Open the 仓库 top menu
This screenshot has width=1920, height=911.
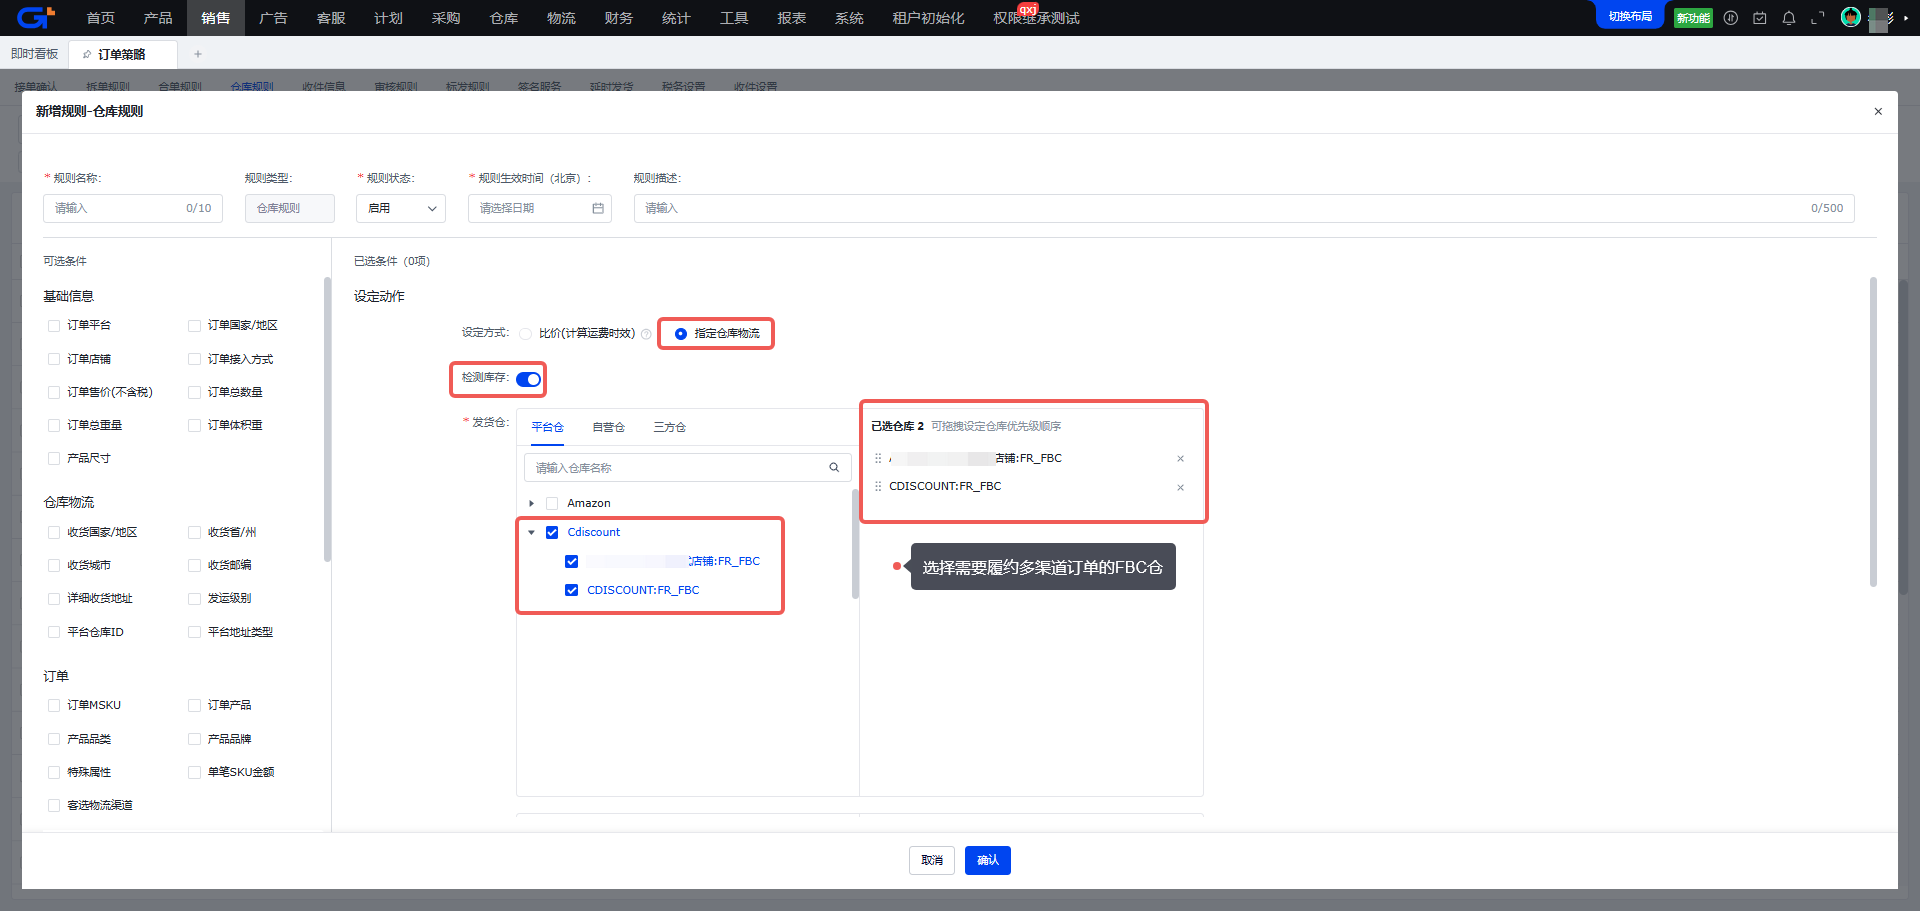[504, 18]
